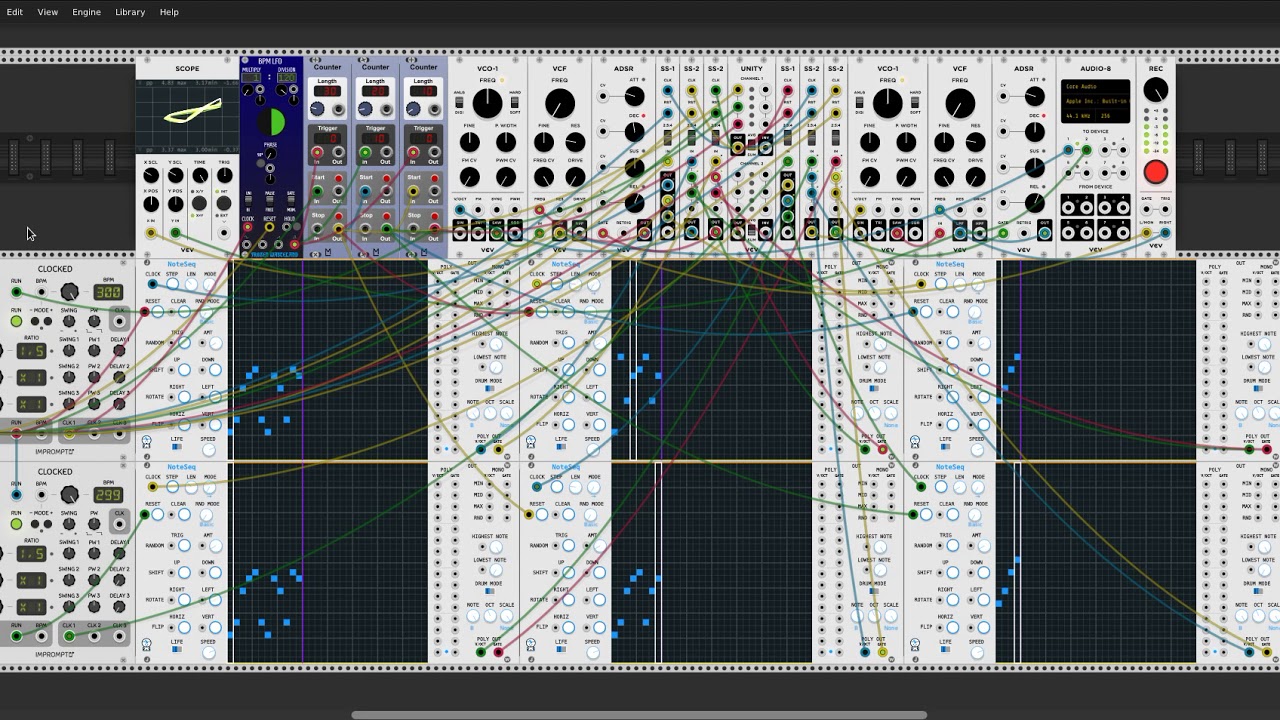Click the SQR output jack on left VCO-1

[x=515, y=233]
